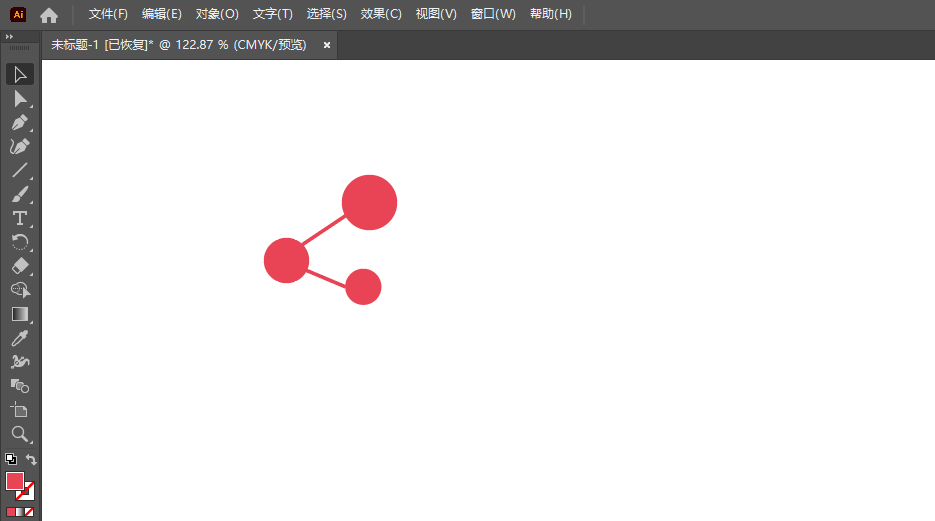Image resolution: width=935 pixels, height=521 pixels.
Task: Select the Selection tool arrow
Action: click(x=20, y=75)
